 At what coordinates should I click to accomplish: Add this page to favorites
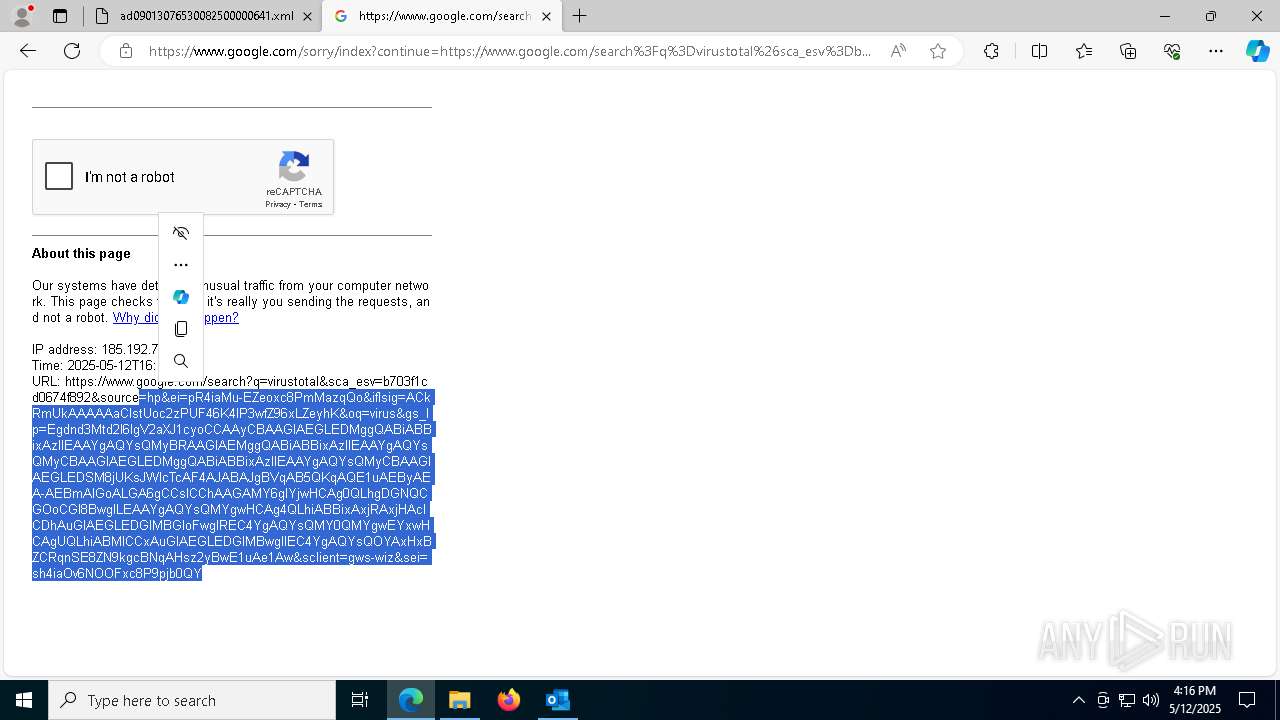click(938, 51)
